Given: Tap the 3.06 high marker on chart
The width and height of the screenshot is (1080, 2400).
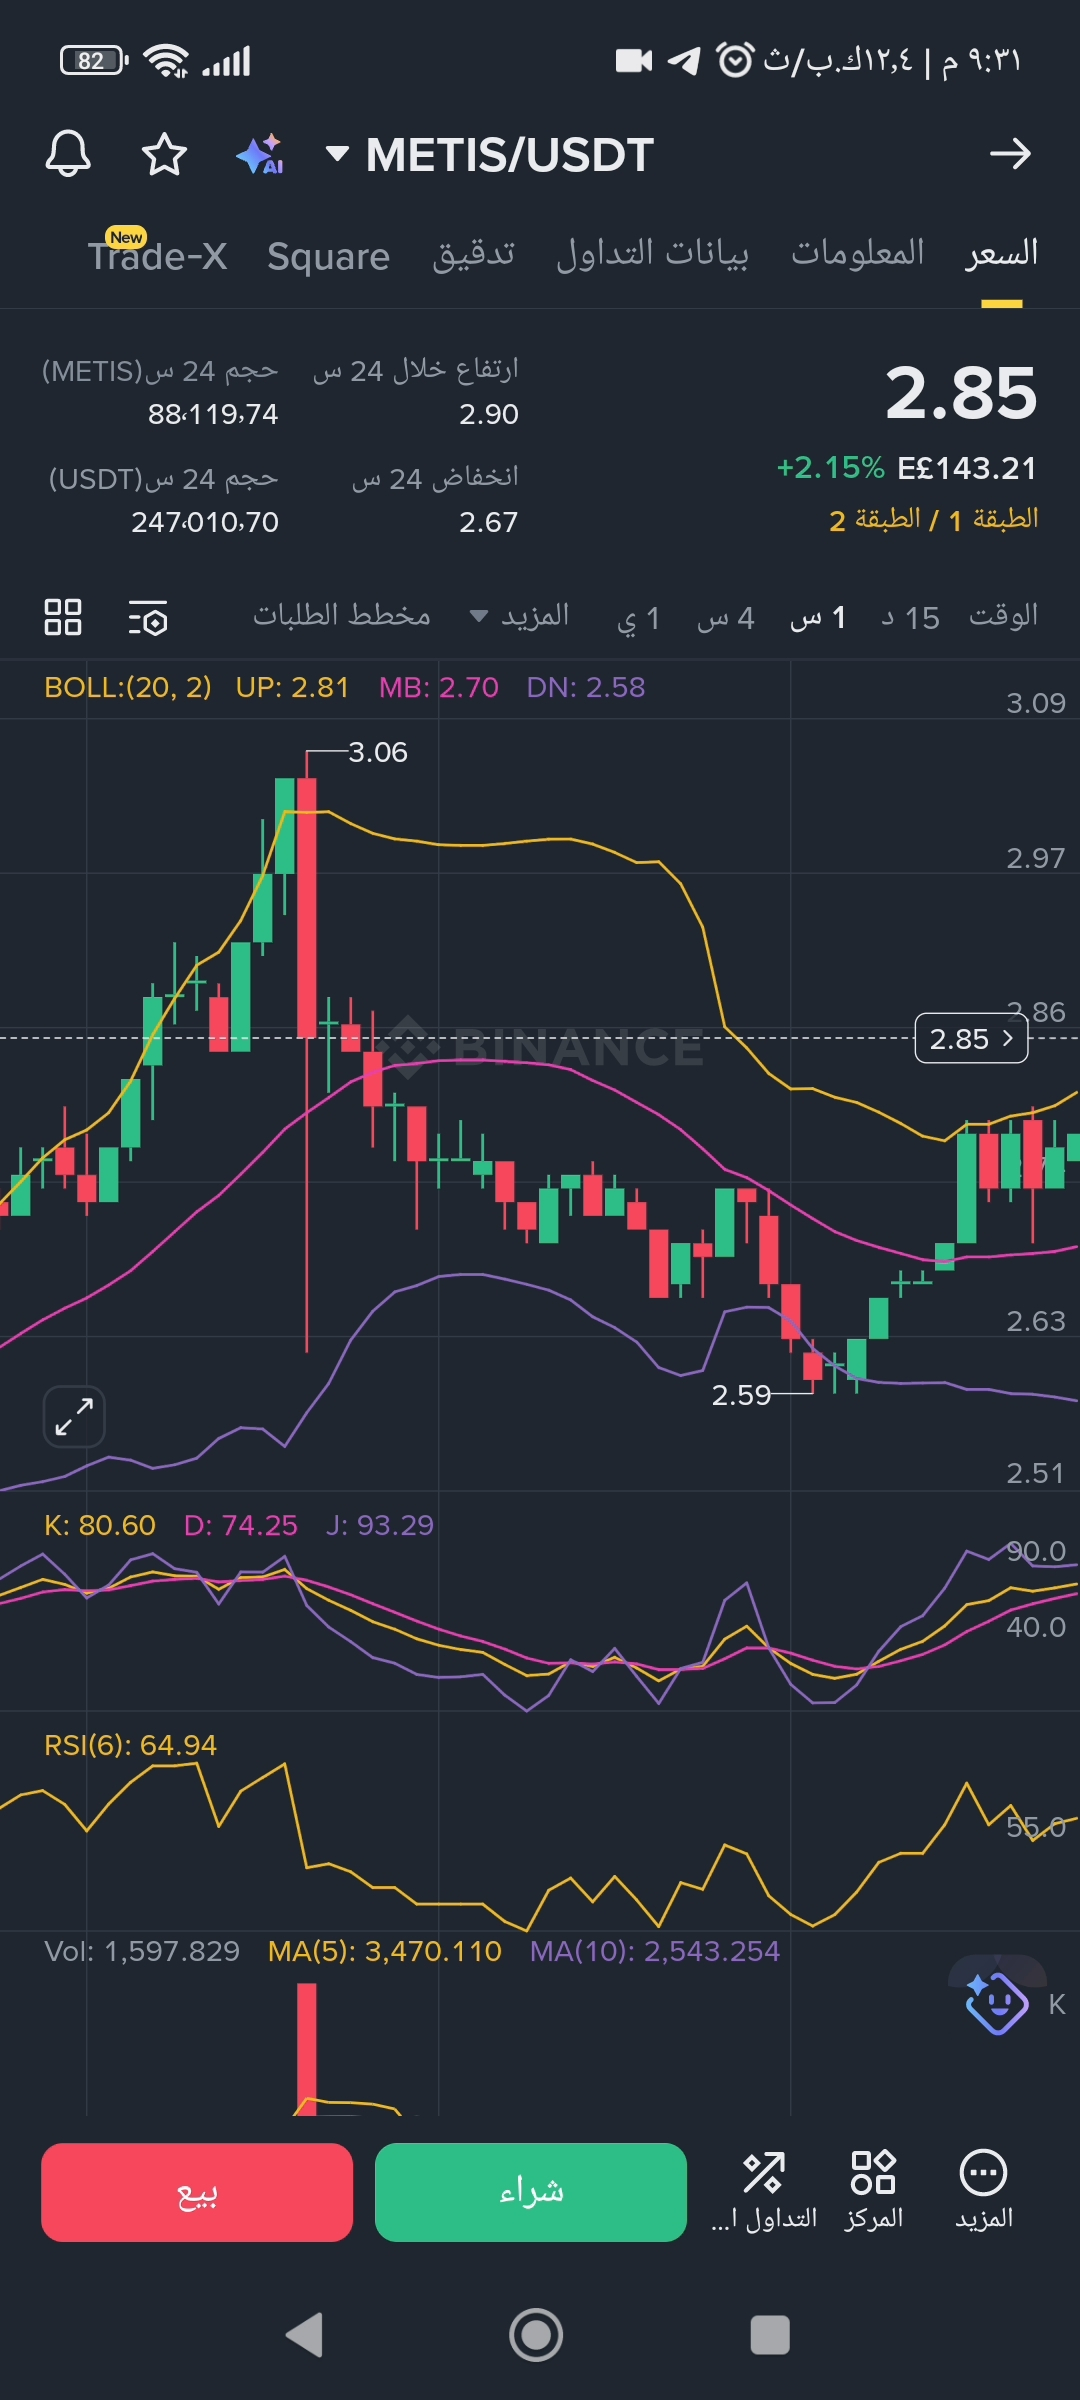Looking at the screenshot, I should pos(377,752).
